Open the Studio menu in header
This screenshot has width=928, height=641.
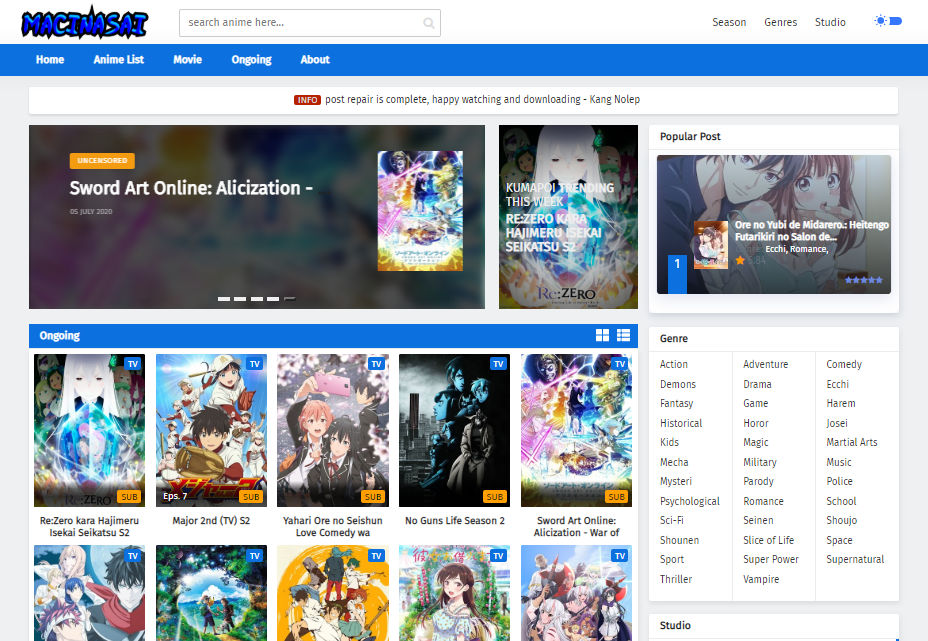point(830,22)
